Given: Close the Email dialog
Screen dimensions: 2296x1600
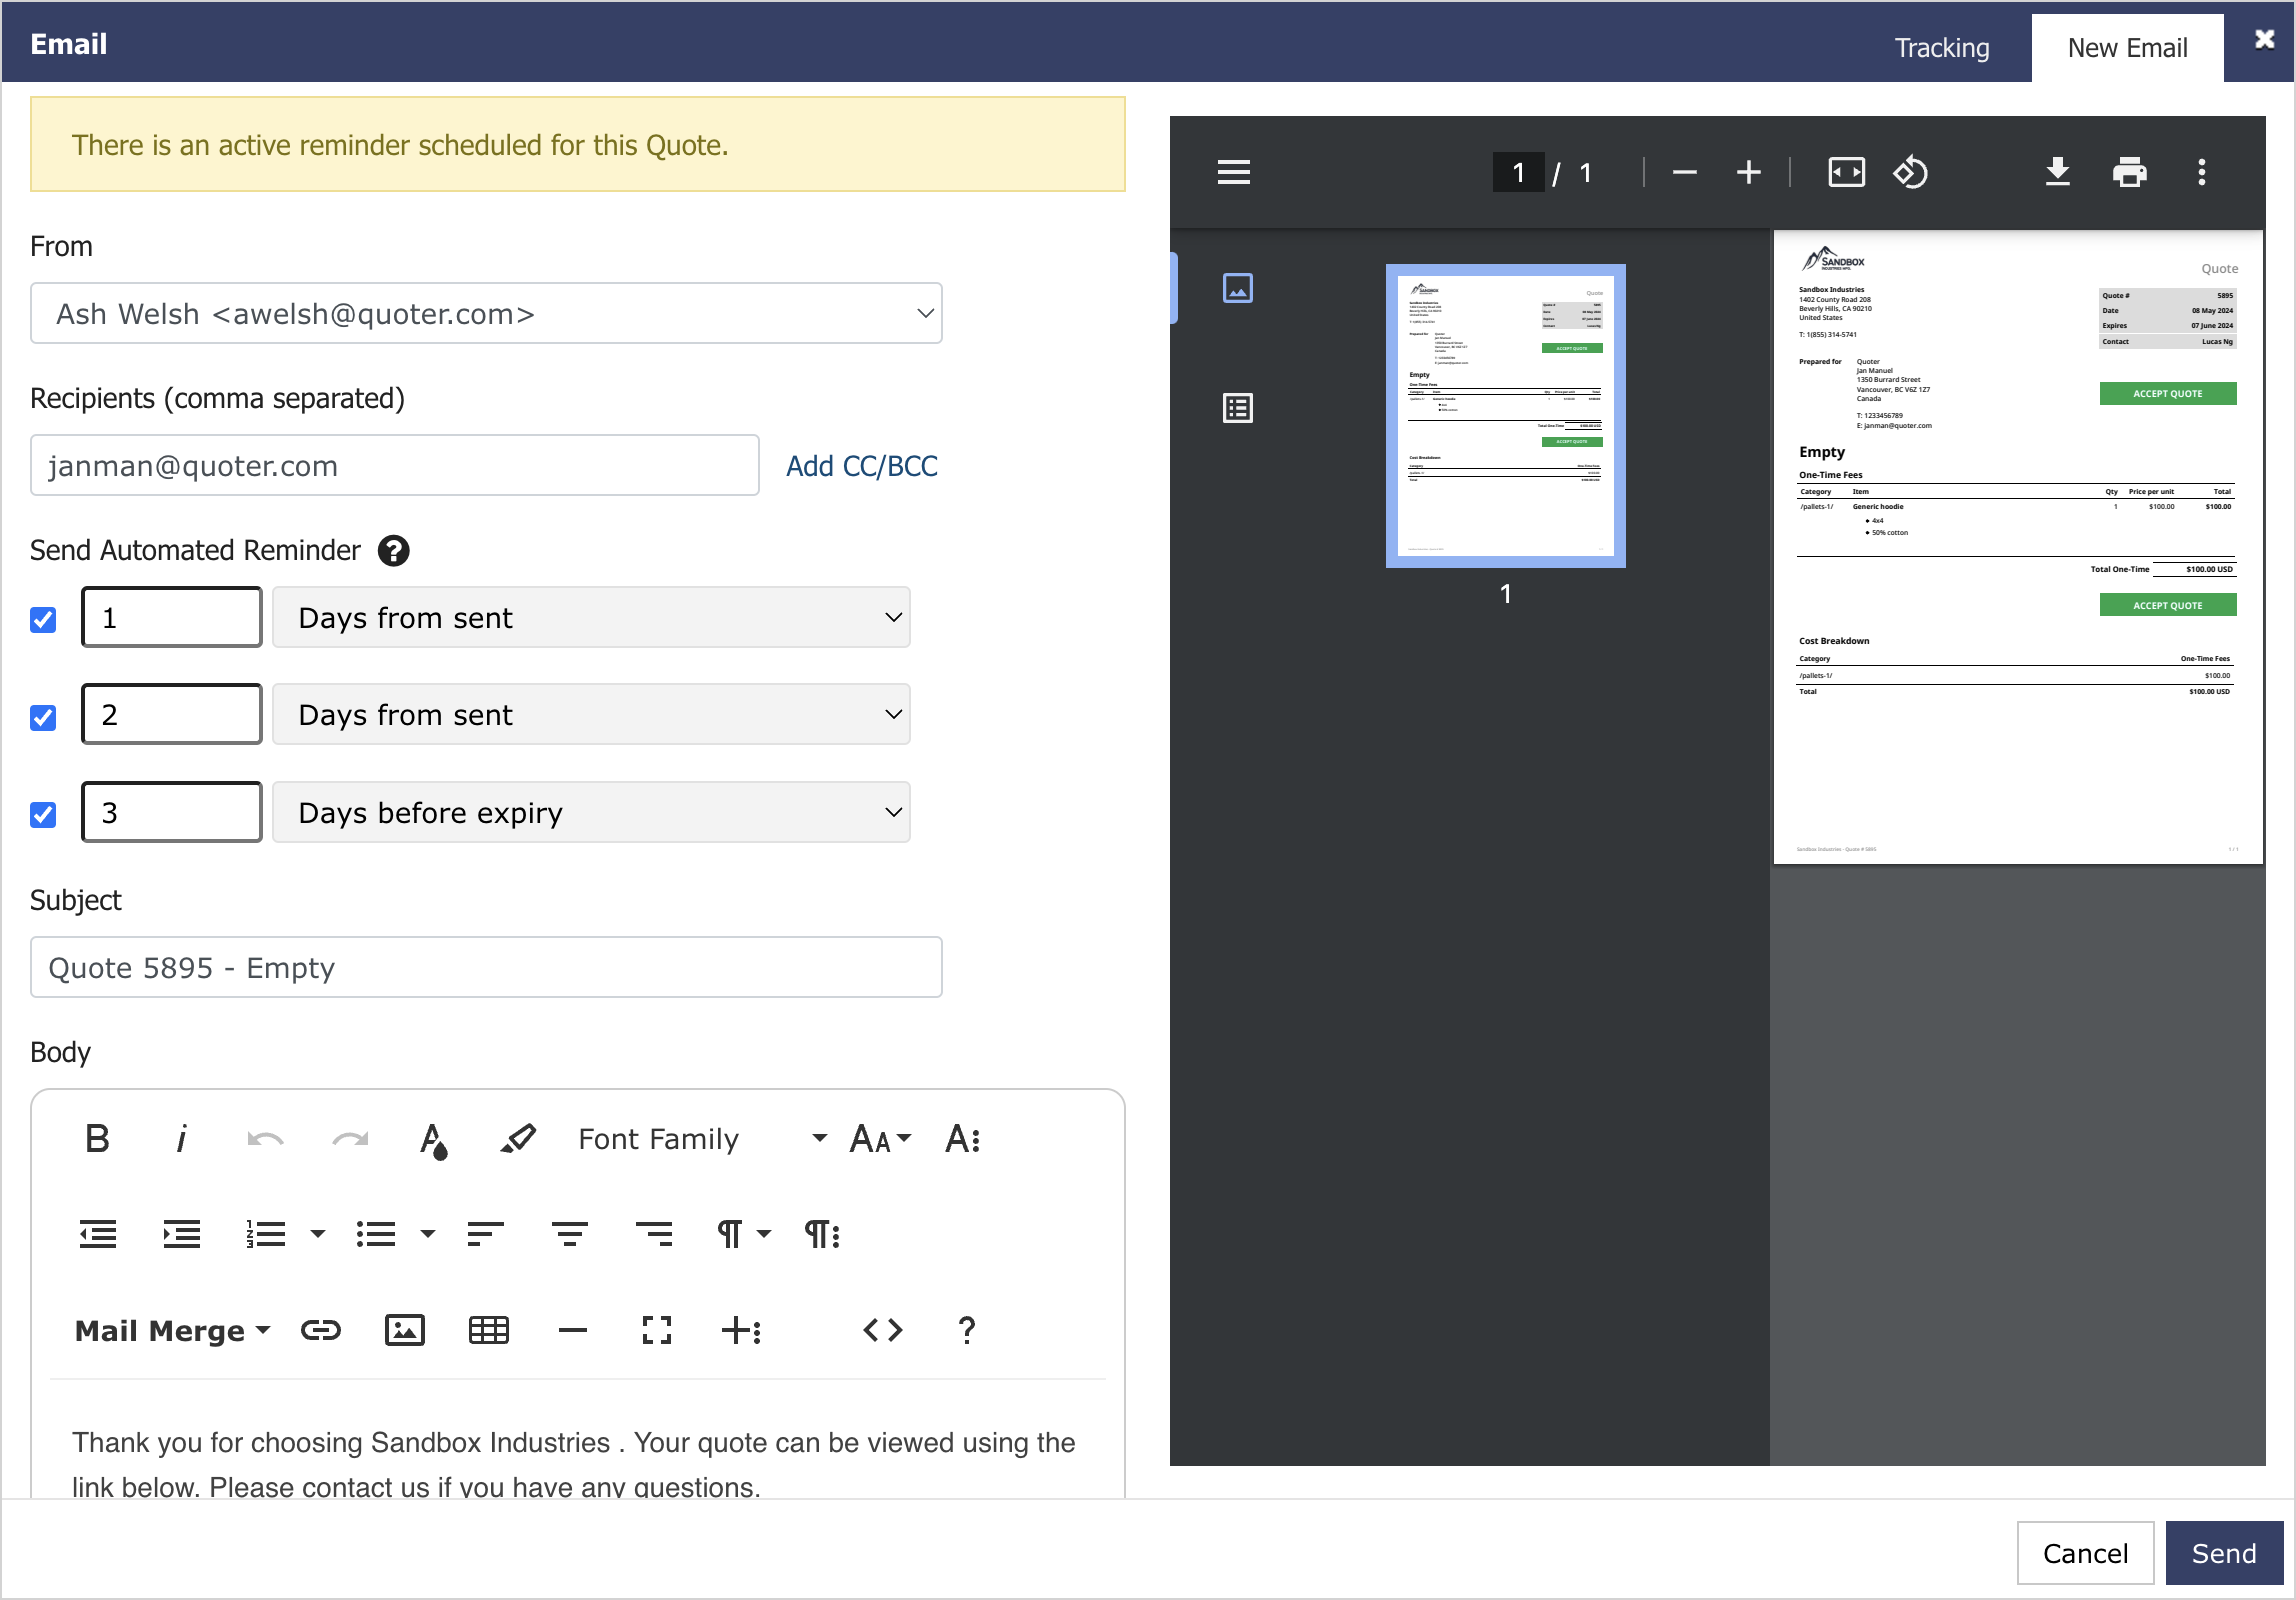Looking at the screenshot, I should (2264, 39).
